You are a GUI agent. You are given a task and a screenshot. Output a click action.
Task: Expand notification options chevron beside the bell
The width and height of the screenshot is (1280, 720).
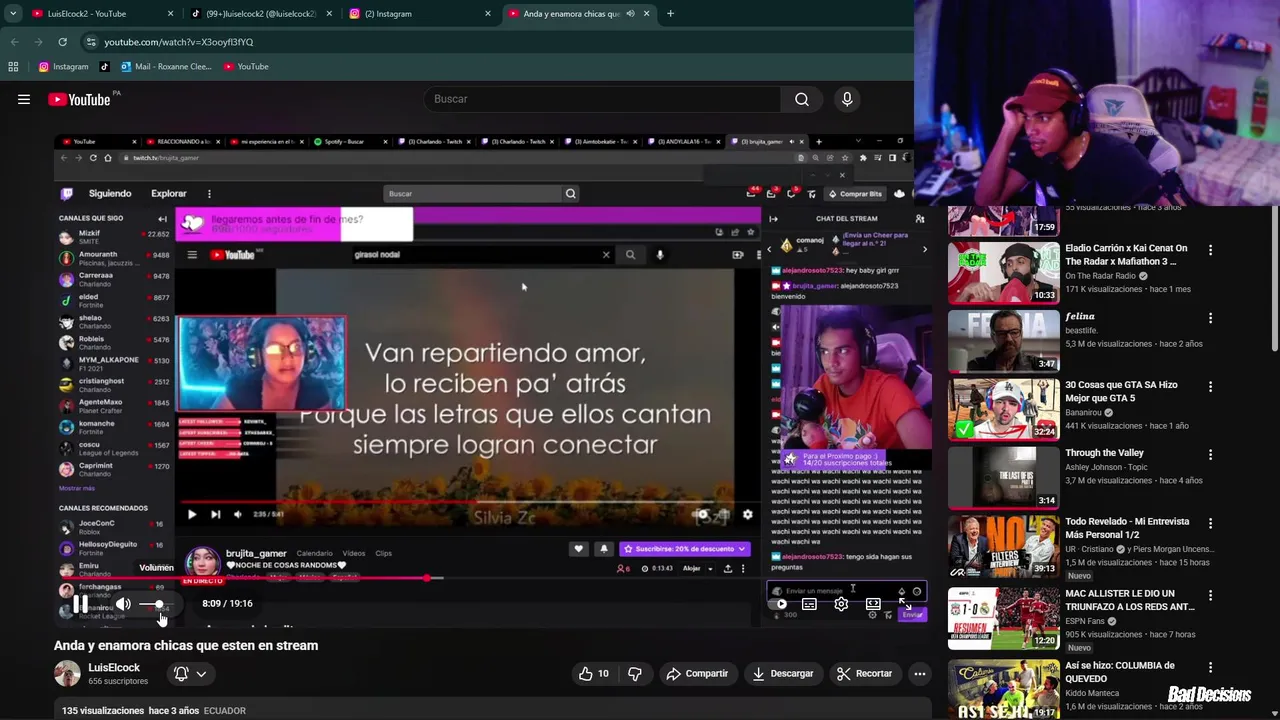click(201, 674)
